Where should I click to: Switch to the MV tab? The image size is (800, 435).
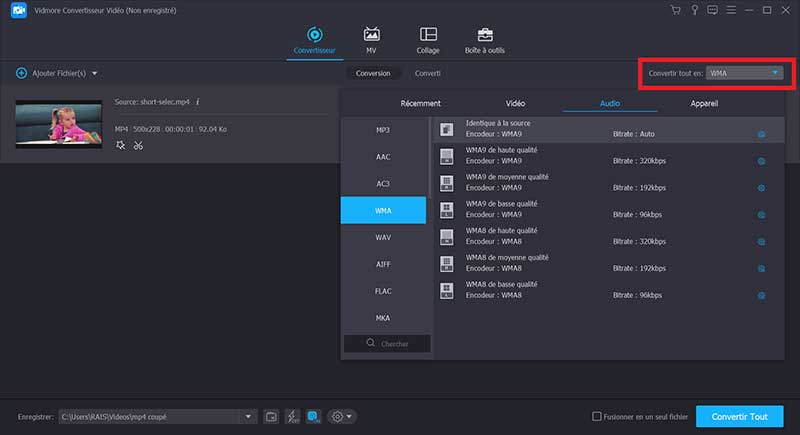(371, 40)
